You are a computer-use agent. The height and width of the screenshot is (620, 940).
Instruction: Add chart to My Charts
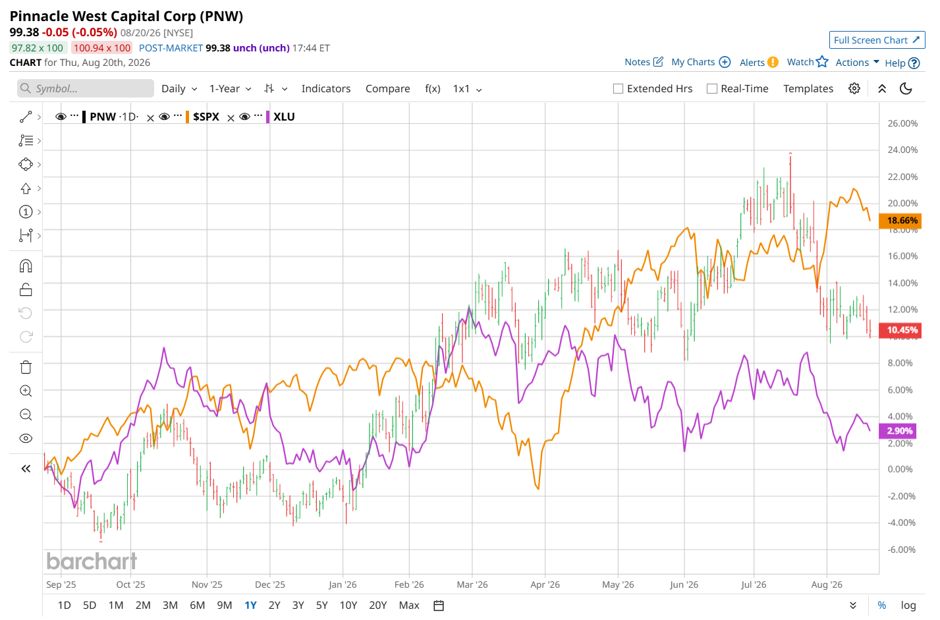click(x=724, y=62)
